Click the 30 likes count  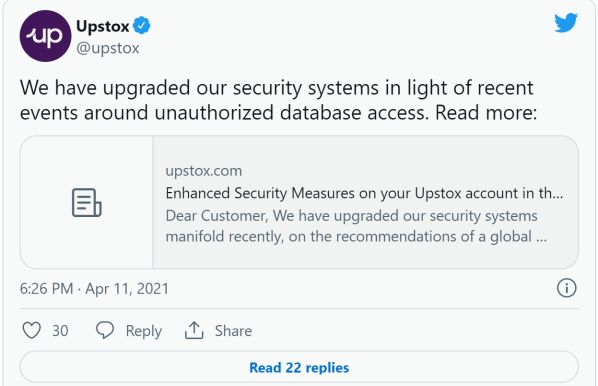point(60,331)
